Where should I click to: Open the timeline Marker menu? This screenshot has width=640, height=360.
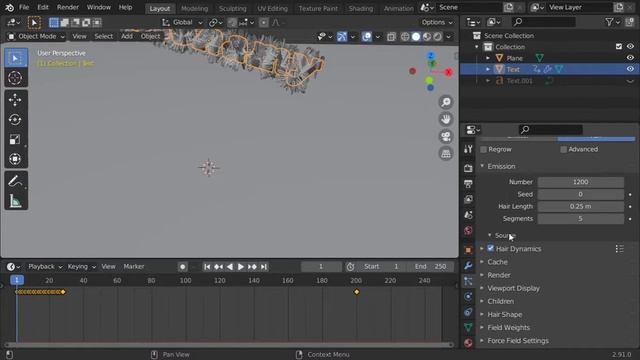pyautogui.click(x=134, y=267)
